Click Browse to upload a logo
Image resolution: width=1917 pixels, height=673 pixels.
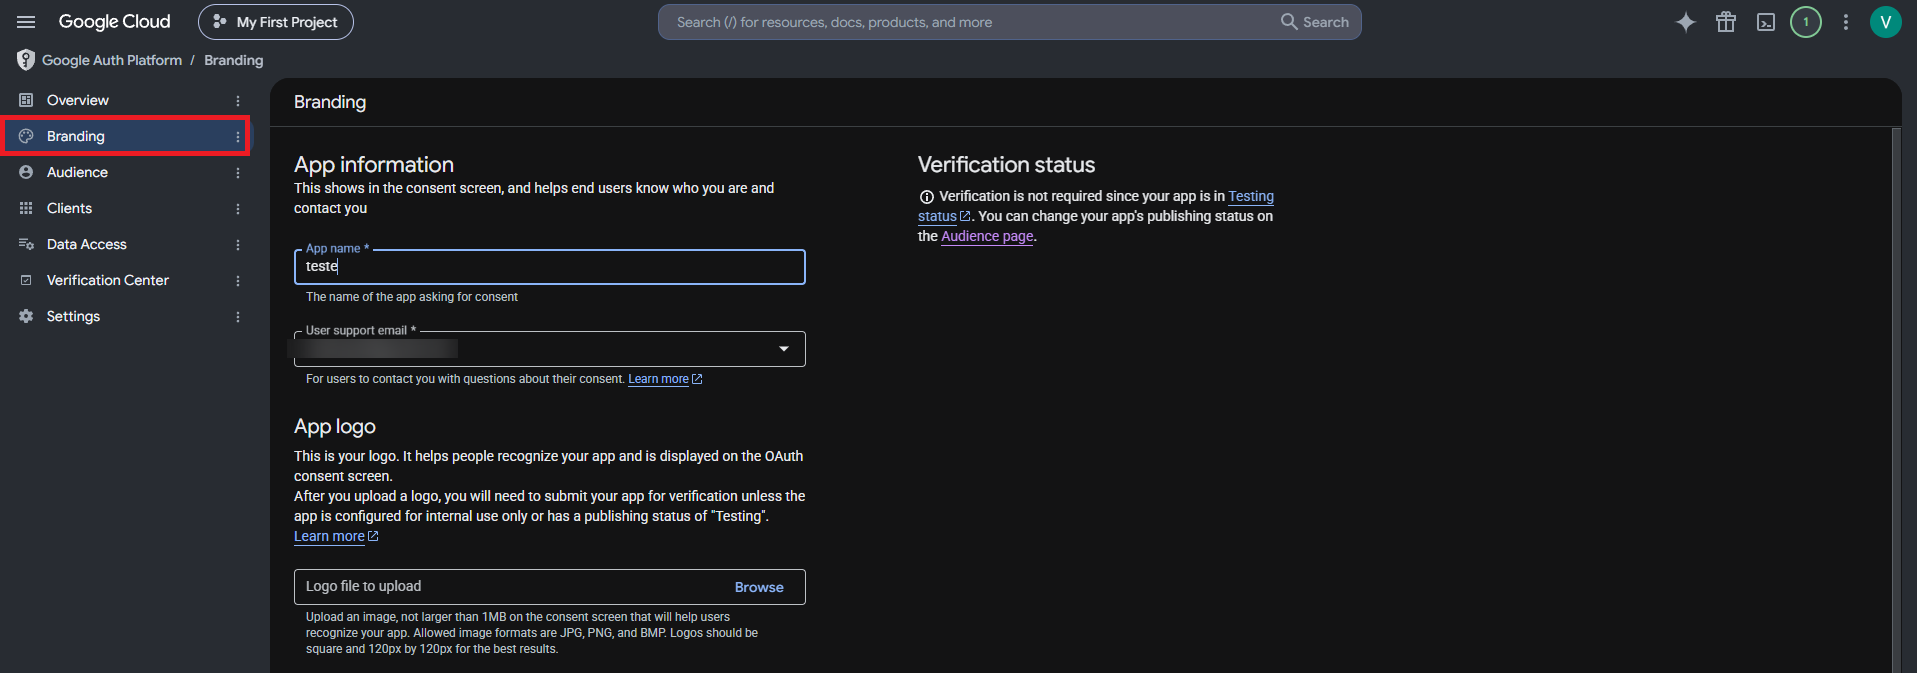(x=759, y=587)
